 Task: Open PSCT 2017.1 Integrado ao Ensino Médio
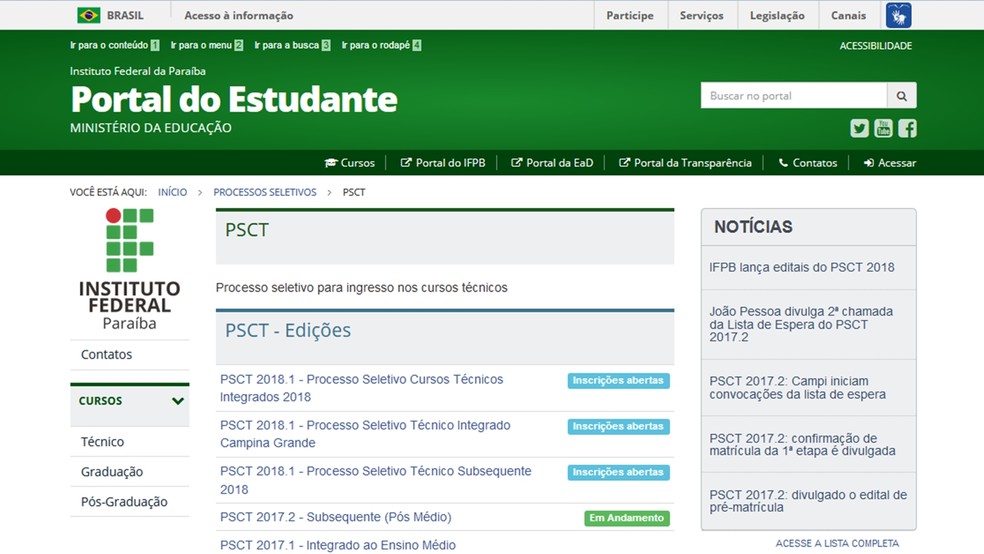pyautogui.click(x=338, y=545)
